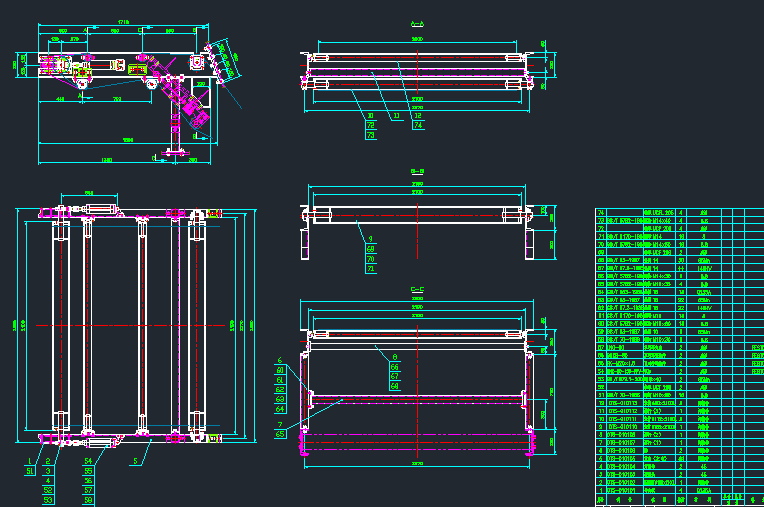The height and width of the screenshot is (507, 764).
Task: Click part balloon number 7
Action: (280, 425)
